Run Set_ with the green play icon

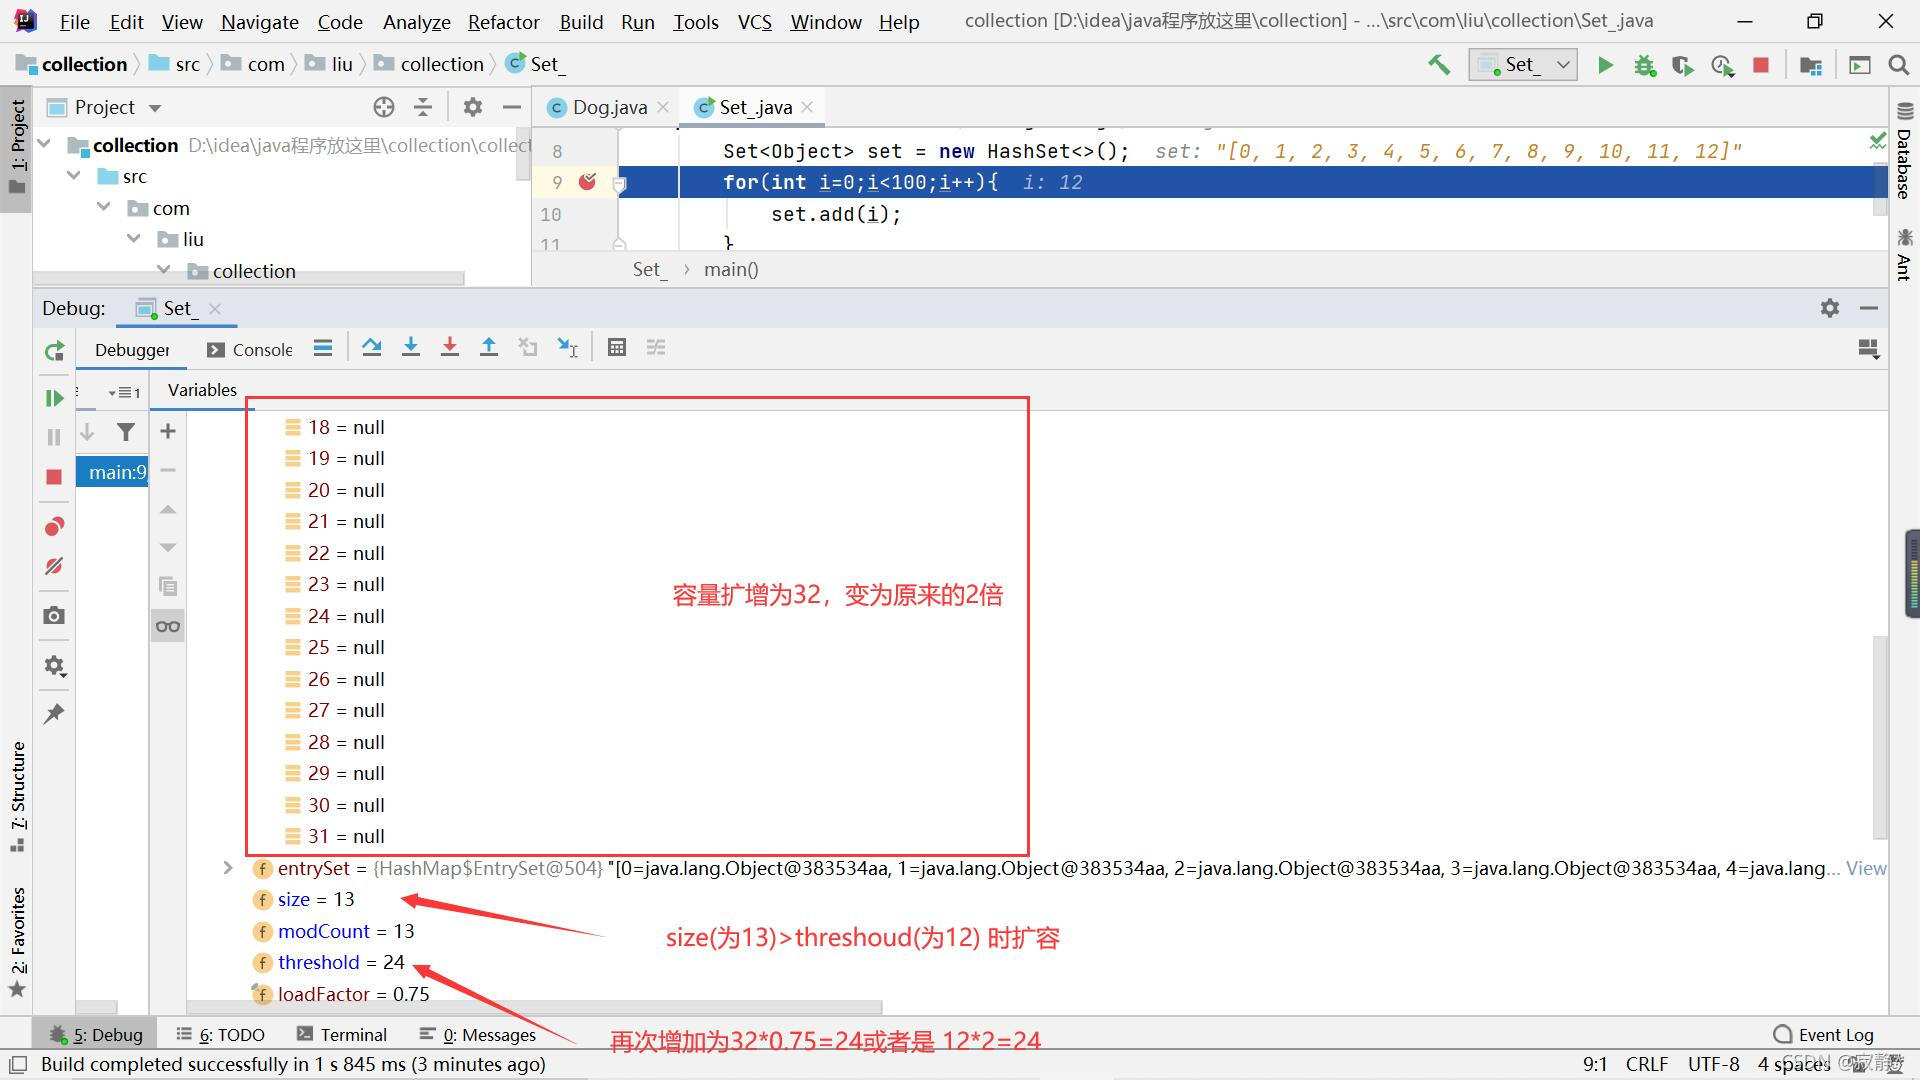(1605, 65)
